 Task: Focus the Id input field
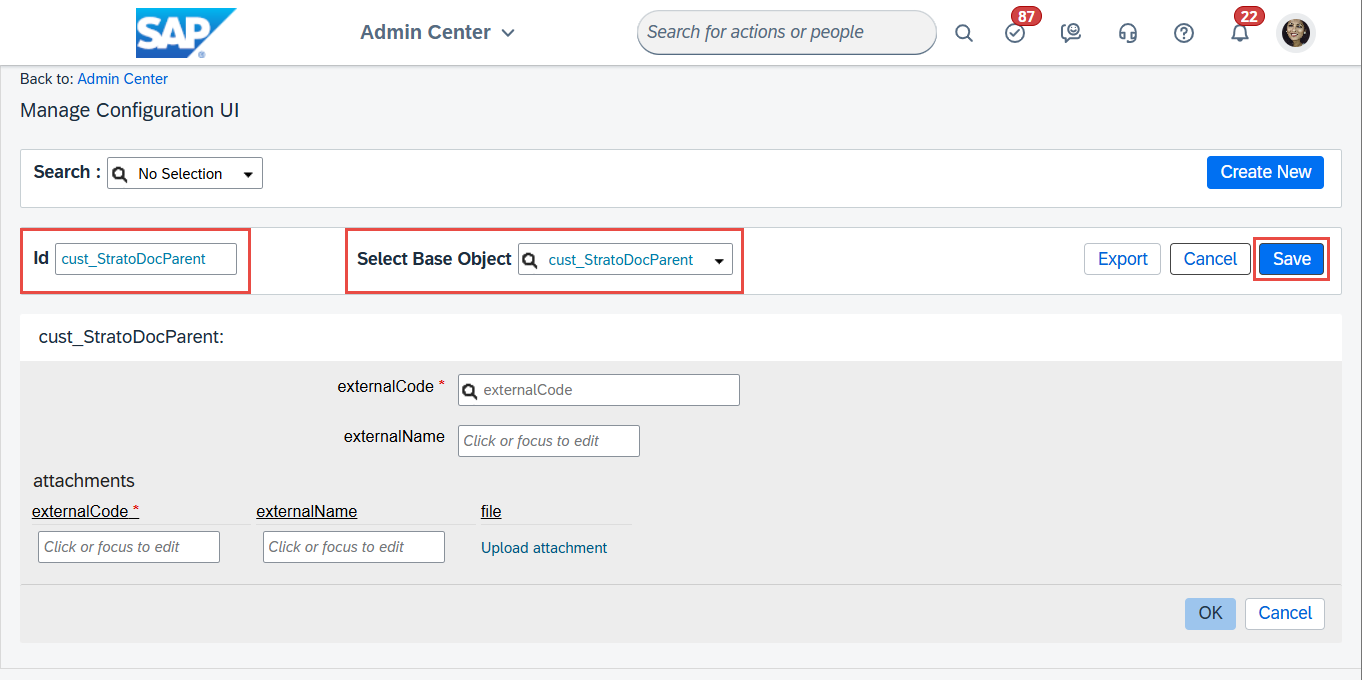tap(146, 259)
